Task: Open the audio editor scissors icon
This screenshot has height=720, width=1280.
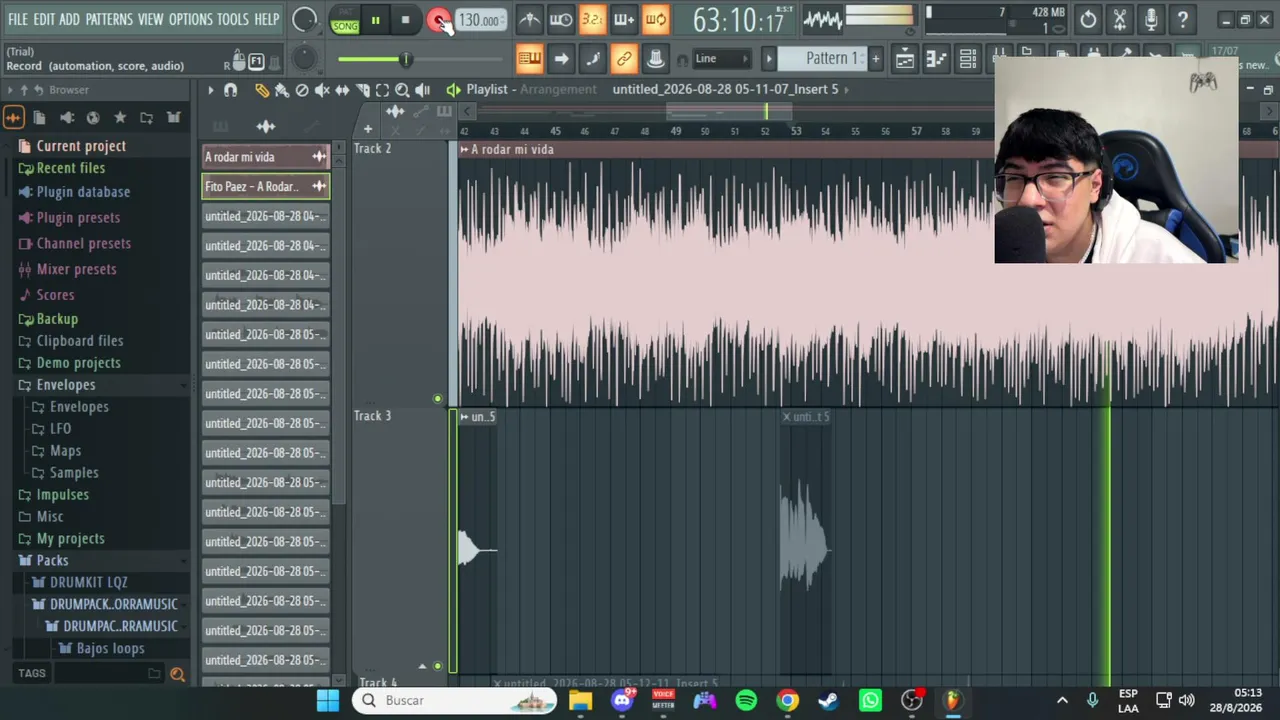Action: tap(1120, 19)
